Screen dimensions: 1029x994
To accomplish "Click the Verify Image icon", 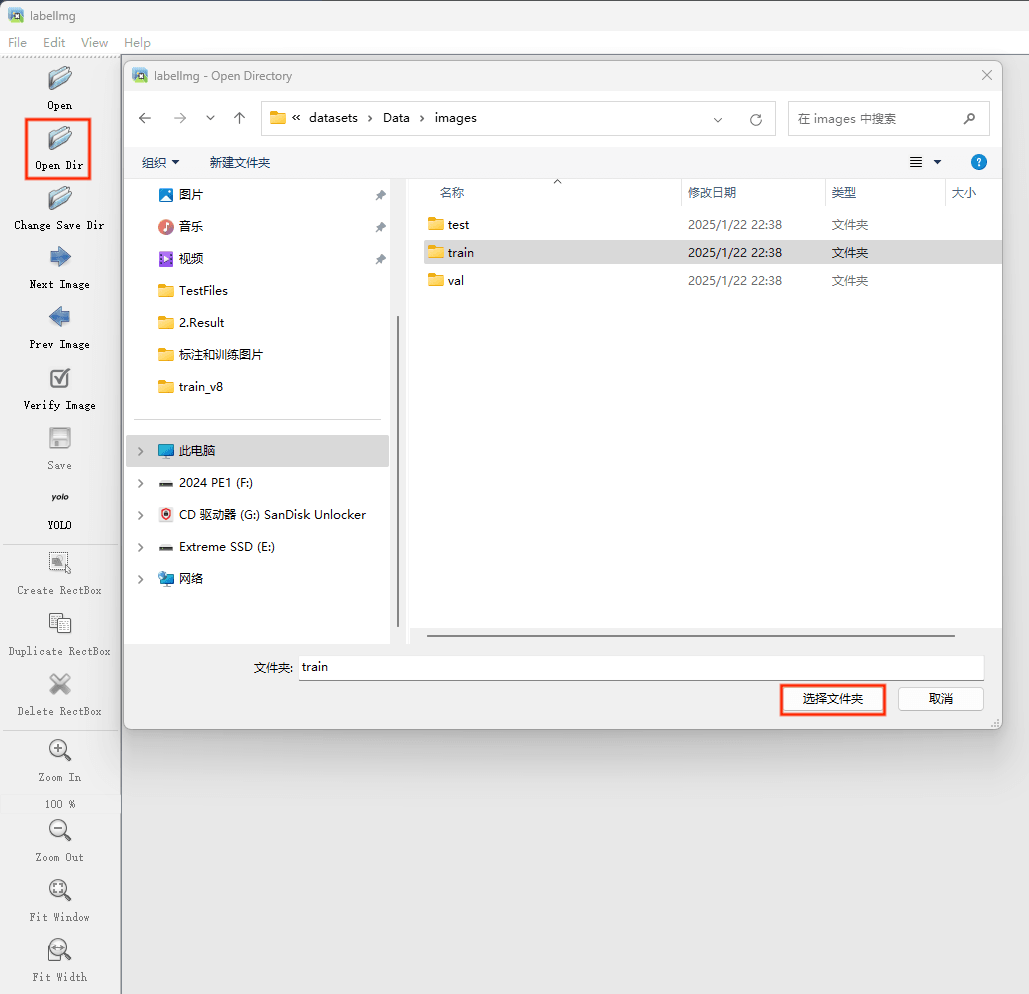I will [60, 379].
